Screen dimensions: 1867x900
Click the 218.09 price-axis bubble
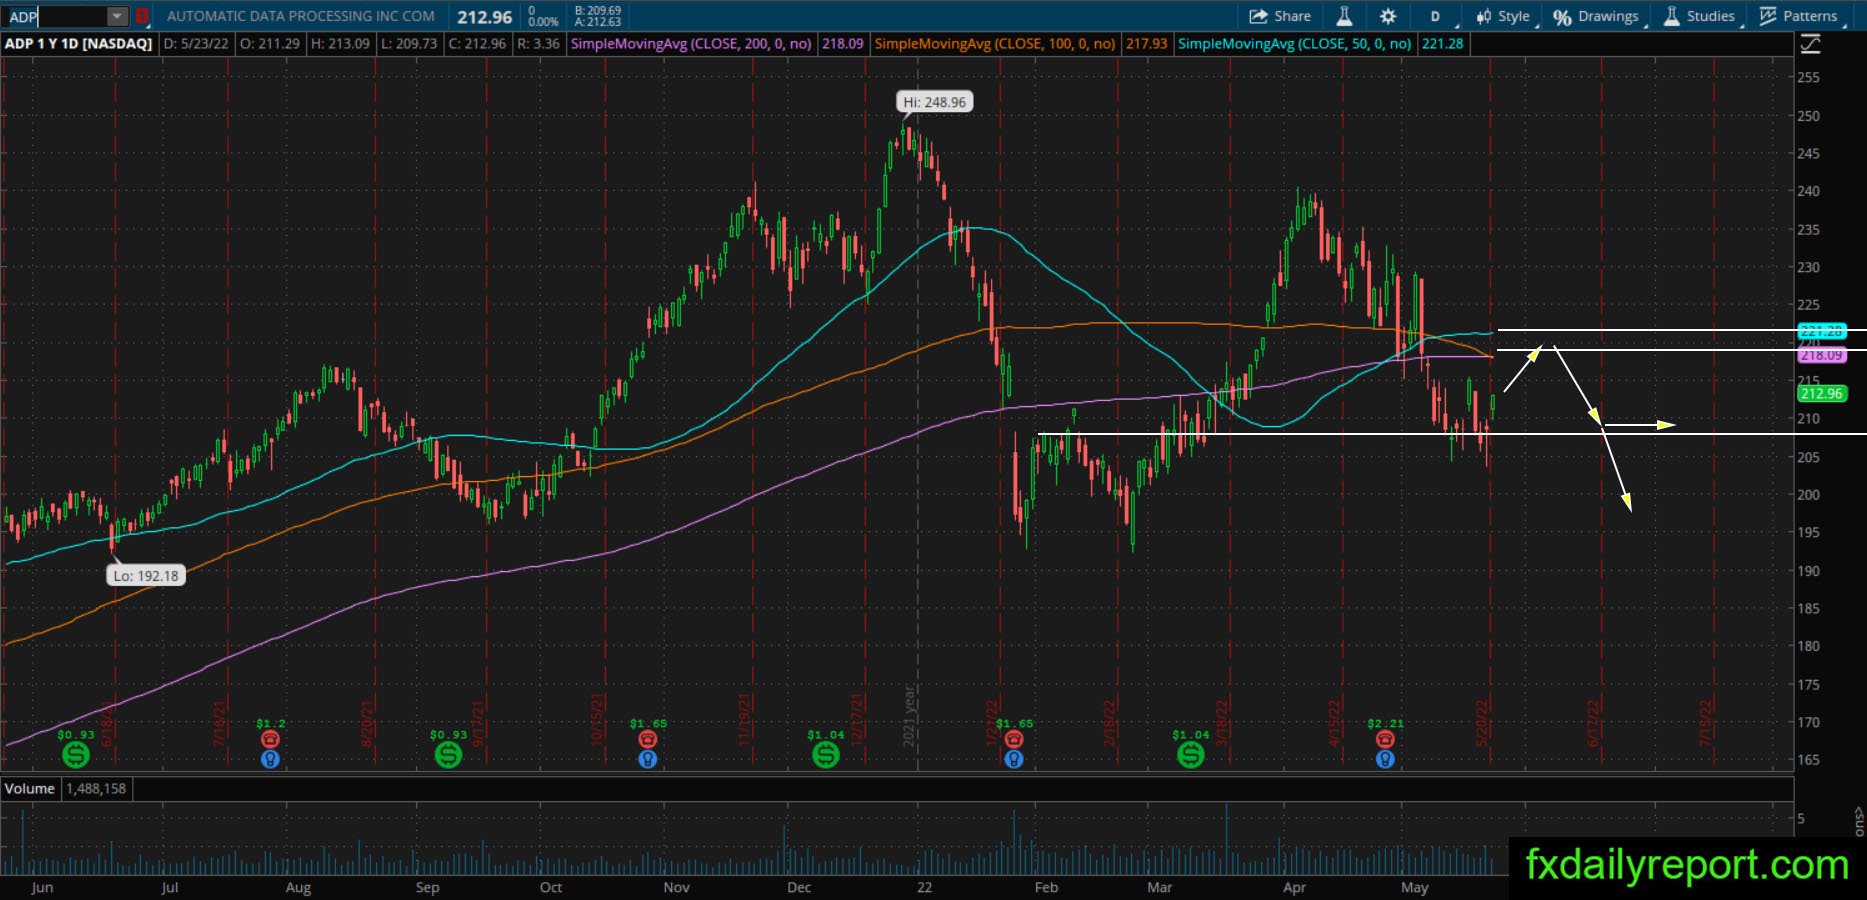1821,355
